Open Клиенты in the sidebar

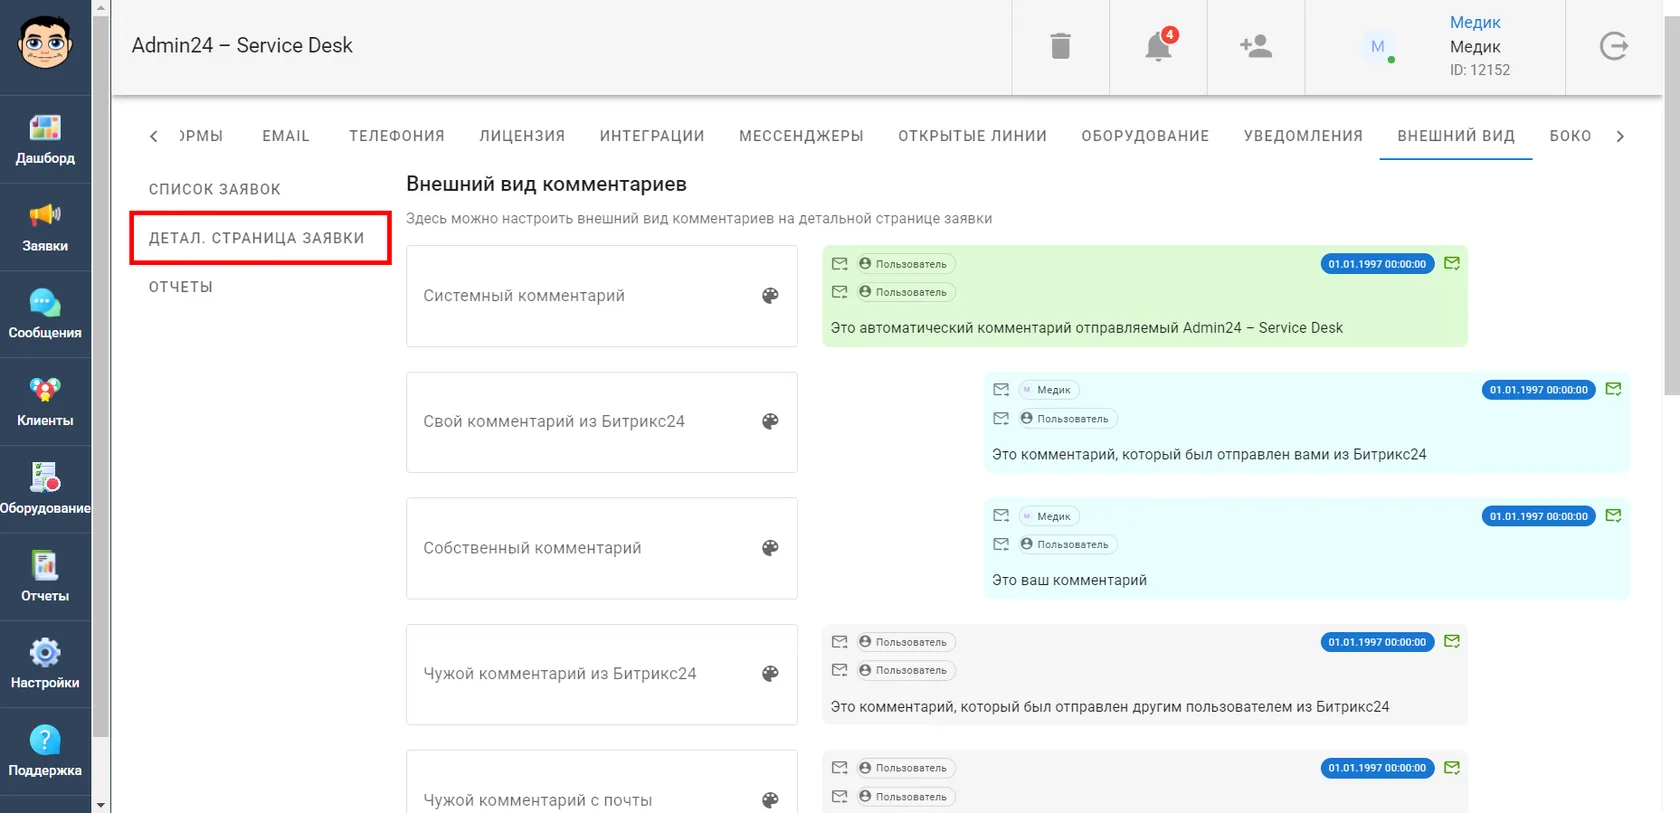[x=45, y=402]
